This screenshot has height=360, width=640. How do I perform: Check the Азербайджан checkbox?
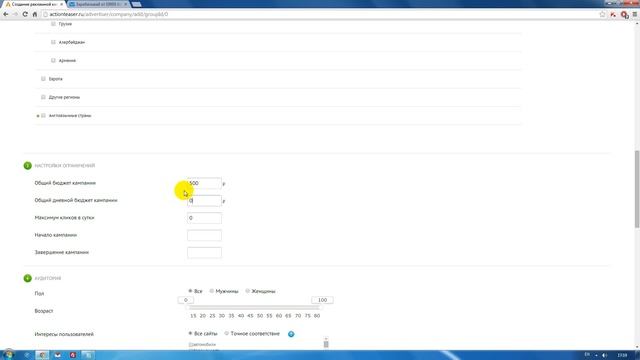(53, 42)
